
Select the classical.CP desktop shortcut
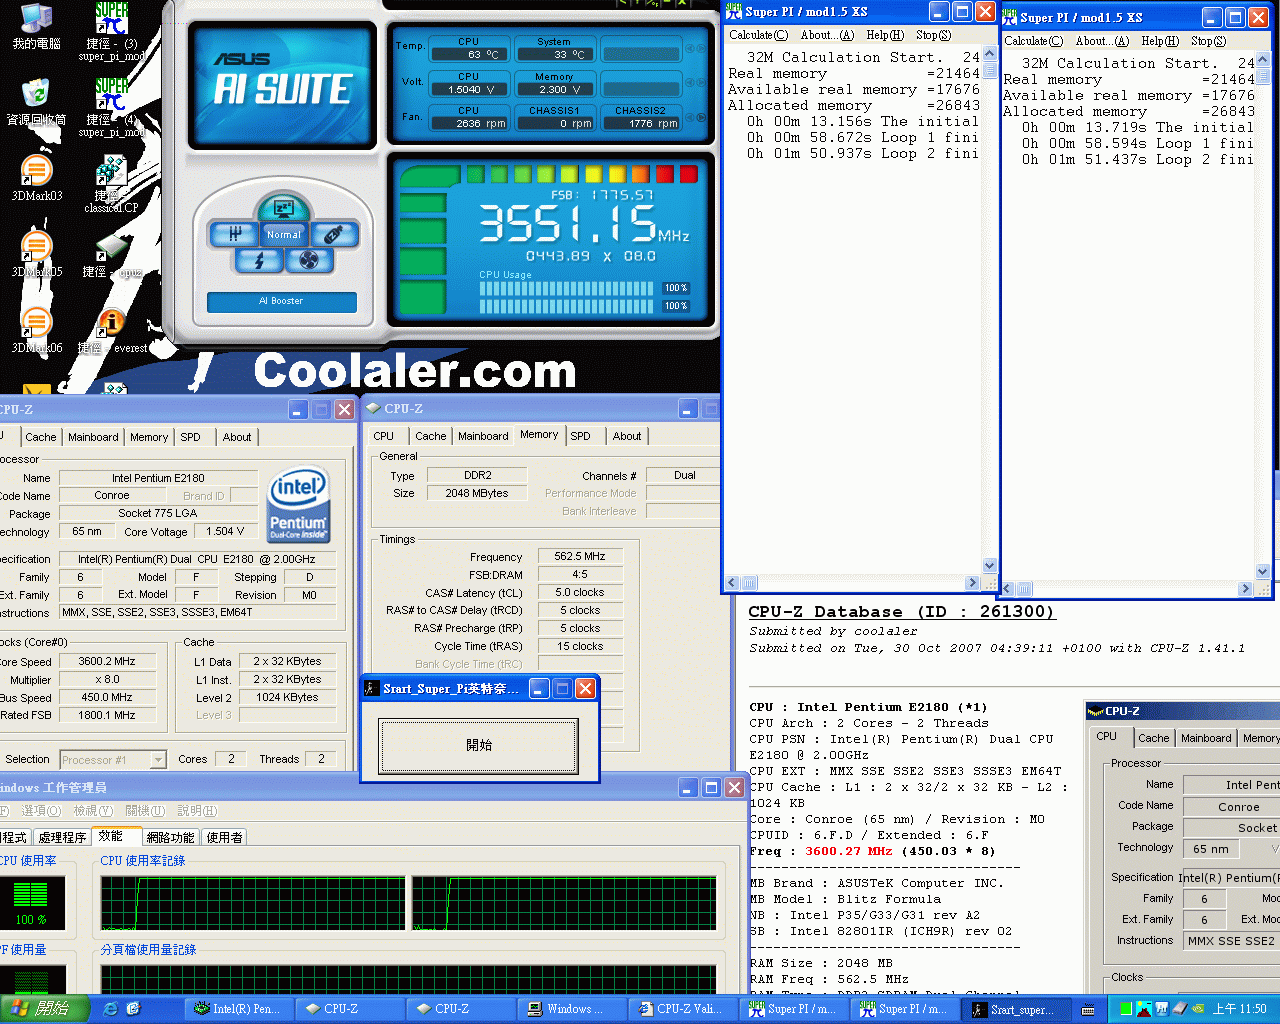pos(111,184)
